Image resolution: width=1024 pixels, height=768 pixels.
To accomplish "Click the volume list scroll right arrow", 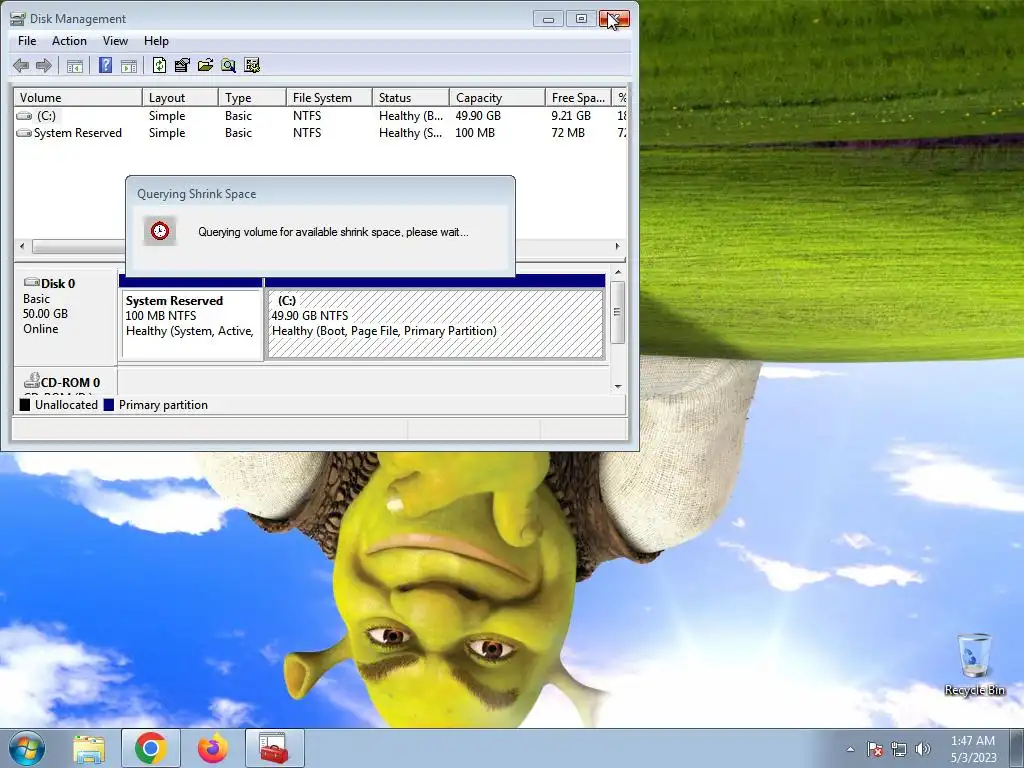I will click(x=617, y=246).
